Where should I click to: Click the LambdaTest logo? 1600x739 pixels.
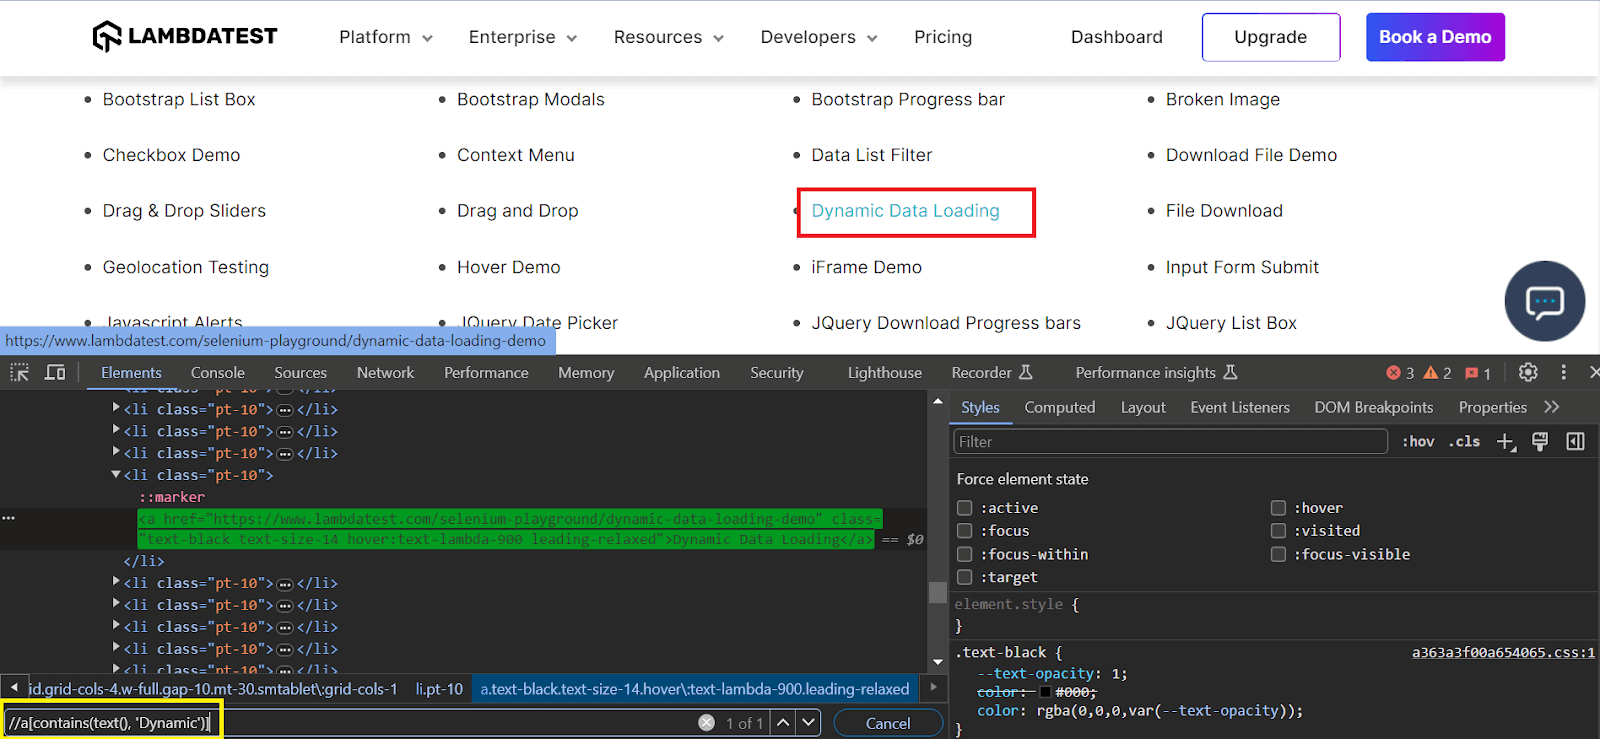click(185, 36)
